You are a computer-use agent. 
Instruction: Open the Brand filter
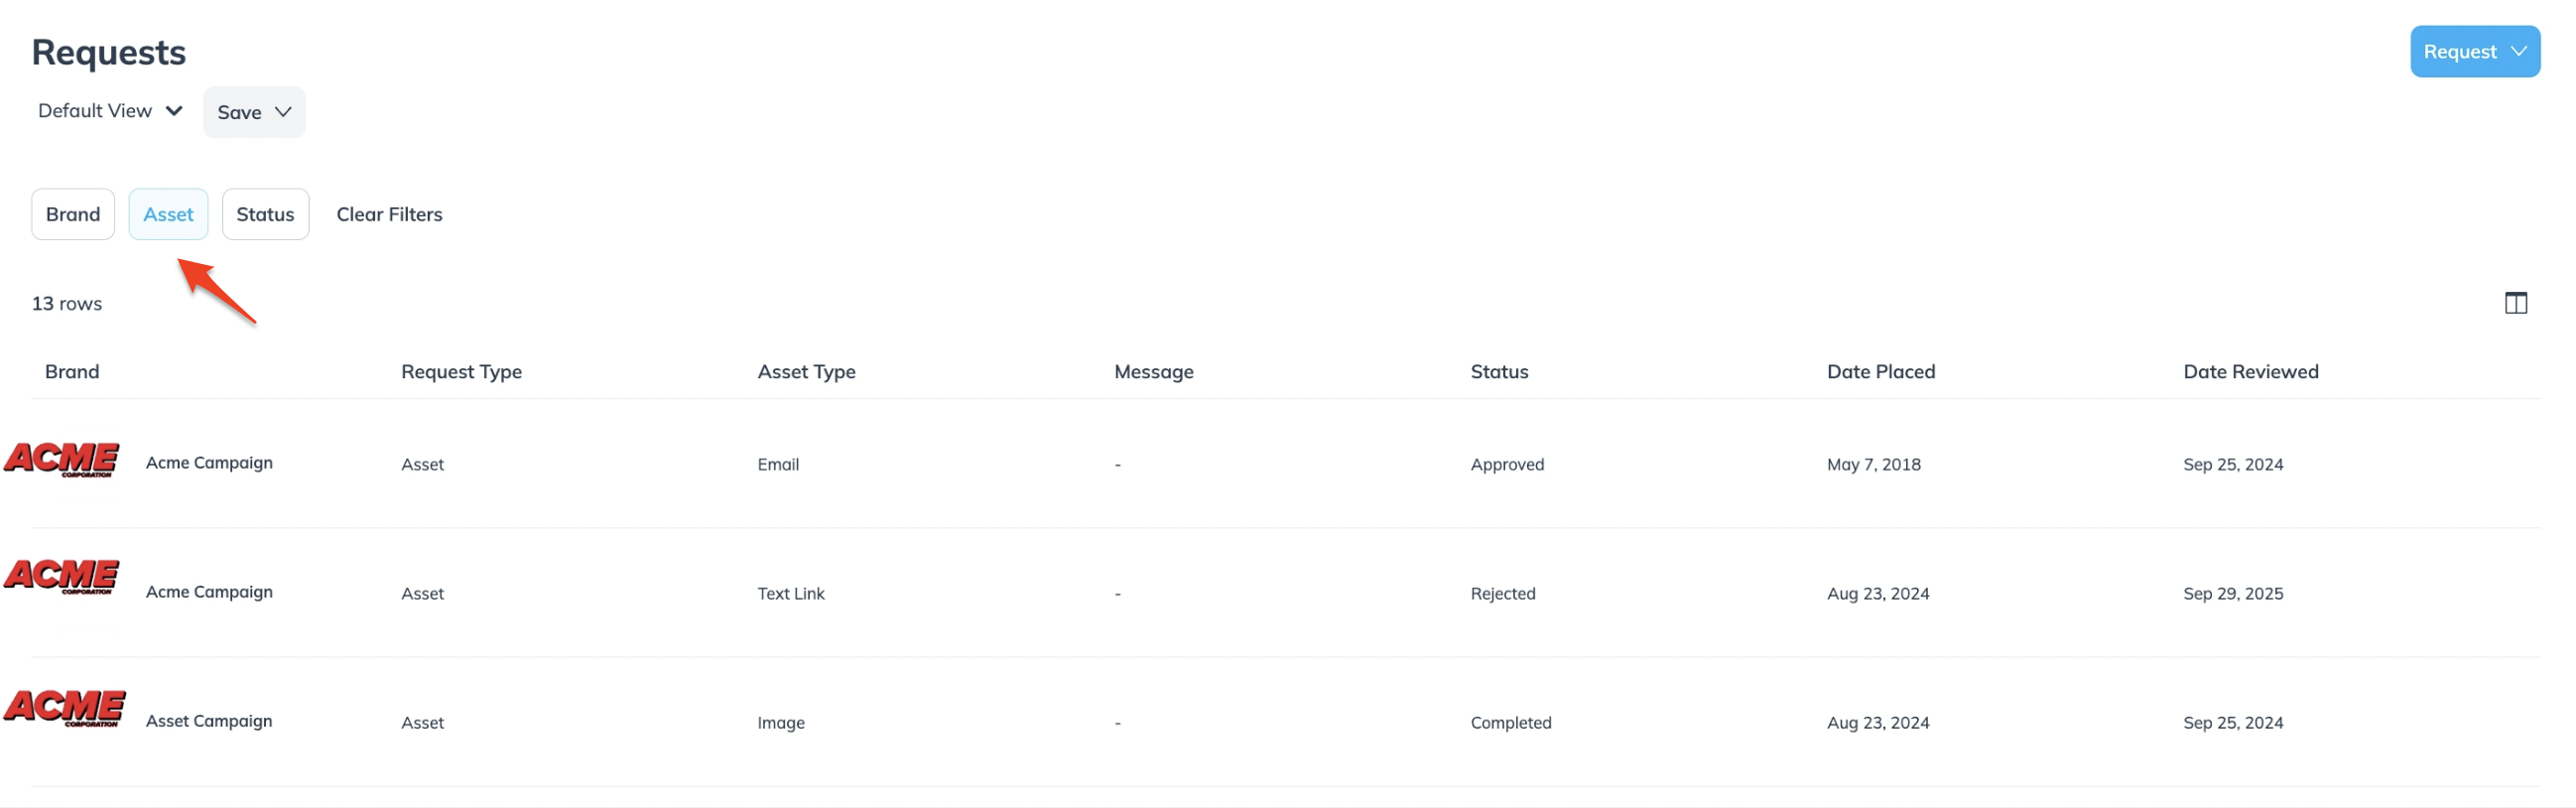pos(73,214)
